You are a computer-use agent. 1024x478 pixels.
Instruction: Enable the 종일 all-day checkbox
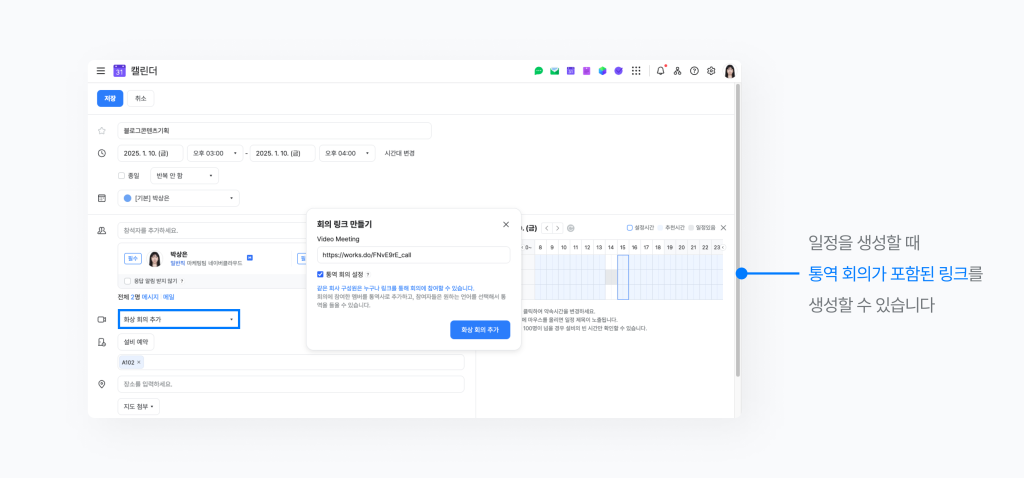(x=121, y=176)
